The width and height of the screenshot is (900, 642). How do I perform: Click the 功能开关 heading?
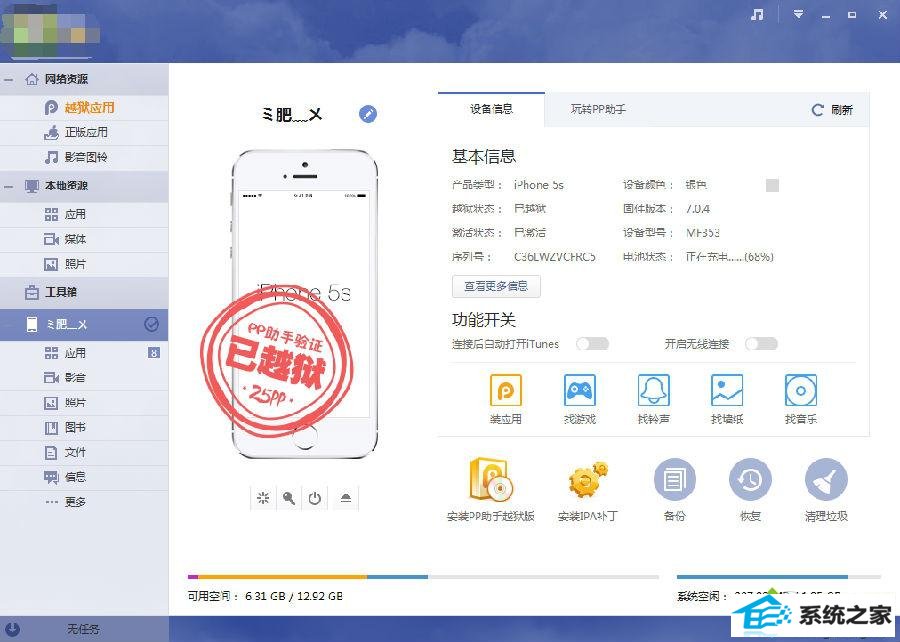point(484,320)
